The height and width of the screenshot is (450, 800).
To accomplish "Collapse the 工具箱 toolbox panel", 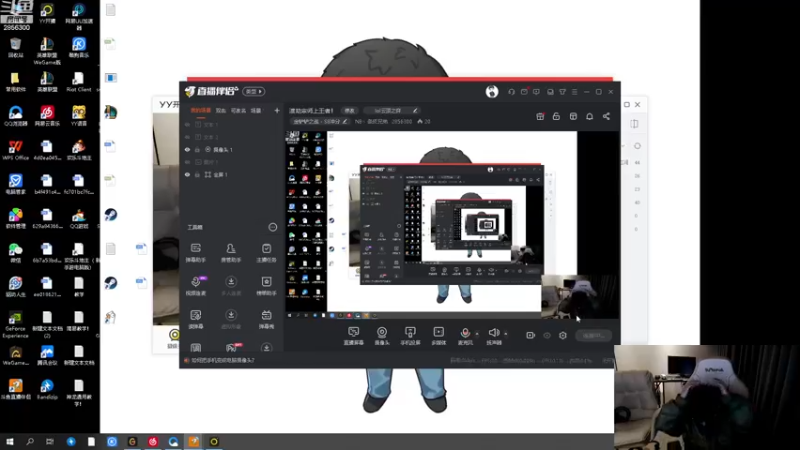I will coord(272,227).
